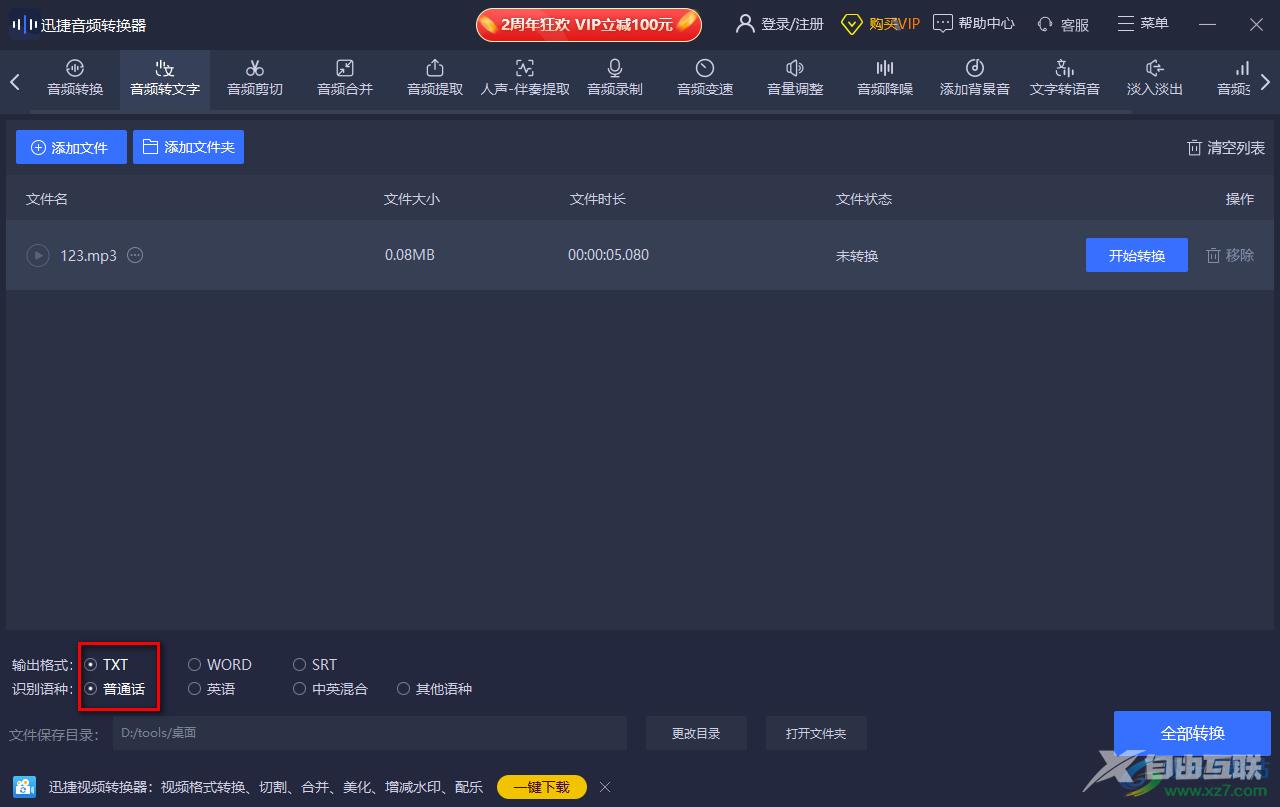
Task: Click the 全部转换 button
Action: click(x=1192, y=733)
